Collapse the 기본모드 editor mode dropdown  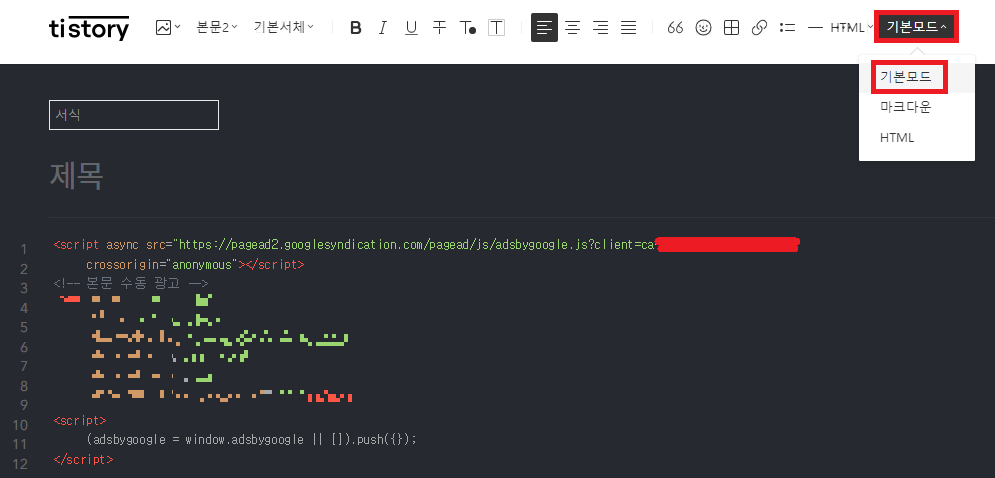(x=916, y=27)
